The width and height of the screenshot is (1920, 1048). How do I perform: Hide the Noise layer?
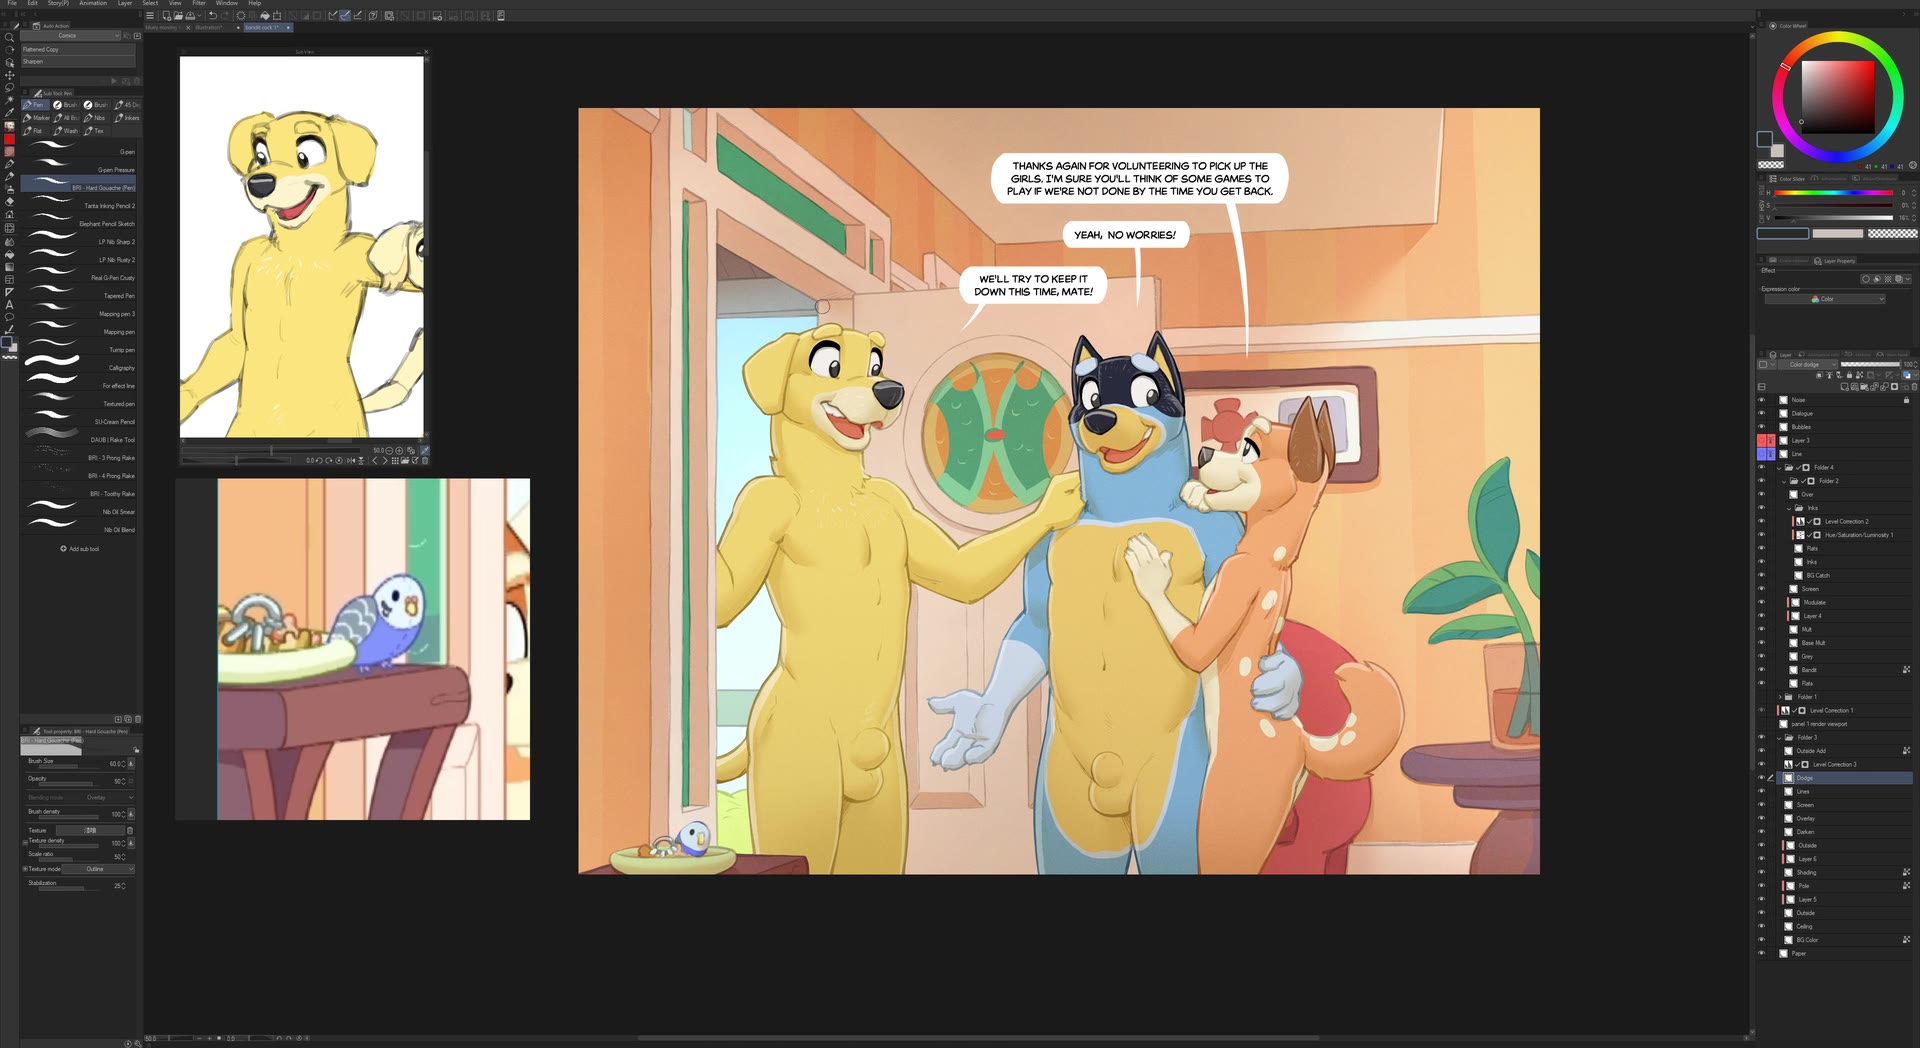pyautogui.click(x=1762, y=400)
